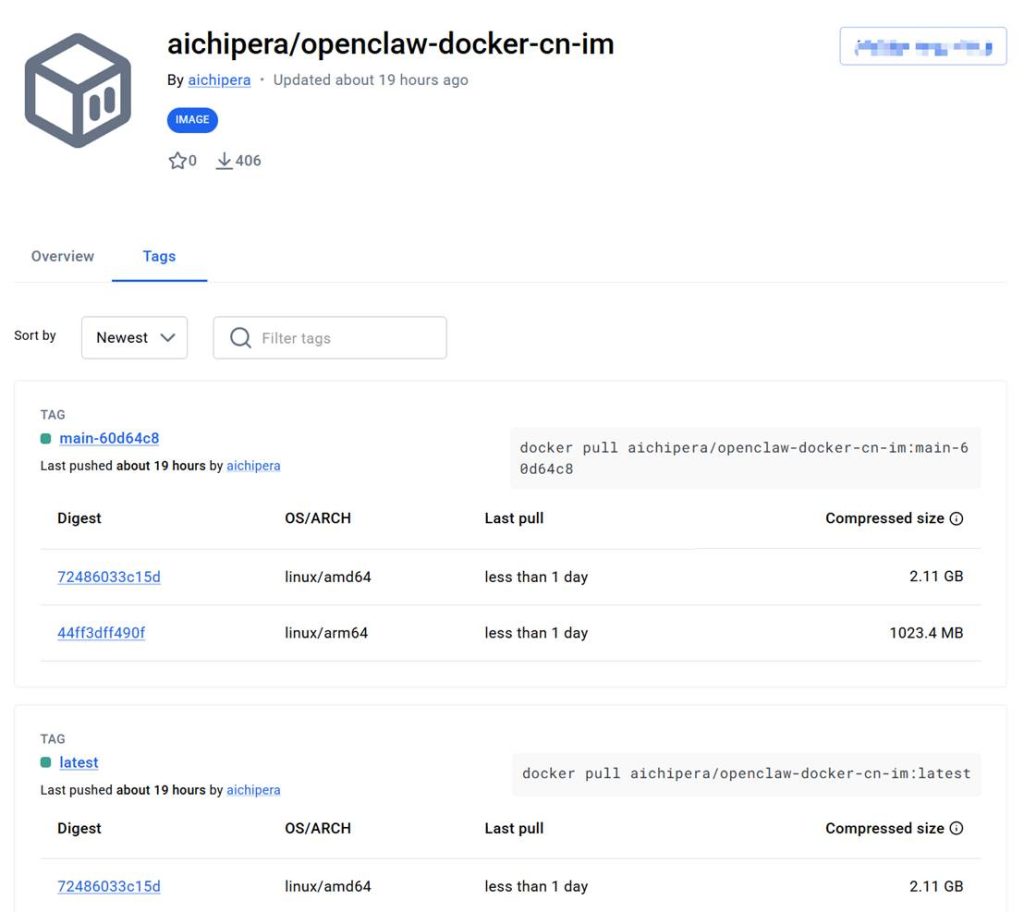This screenshot has width=1024, height=912.
Task: Click the search magnifier in Filter tags
Action: point(240,338)
